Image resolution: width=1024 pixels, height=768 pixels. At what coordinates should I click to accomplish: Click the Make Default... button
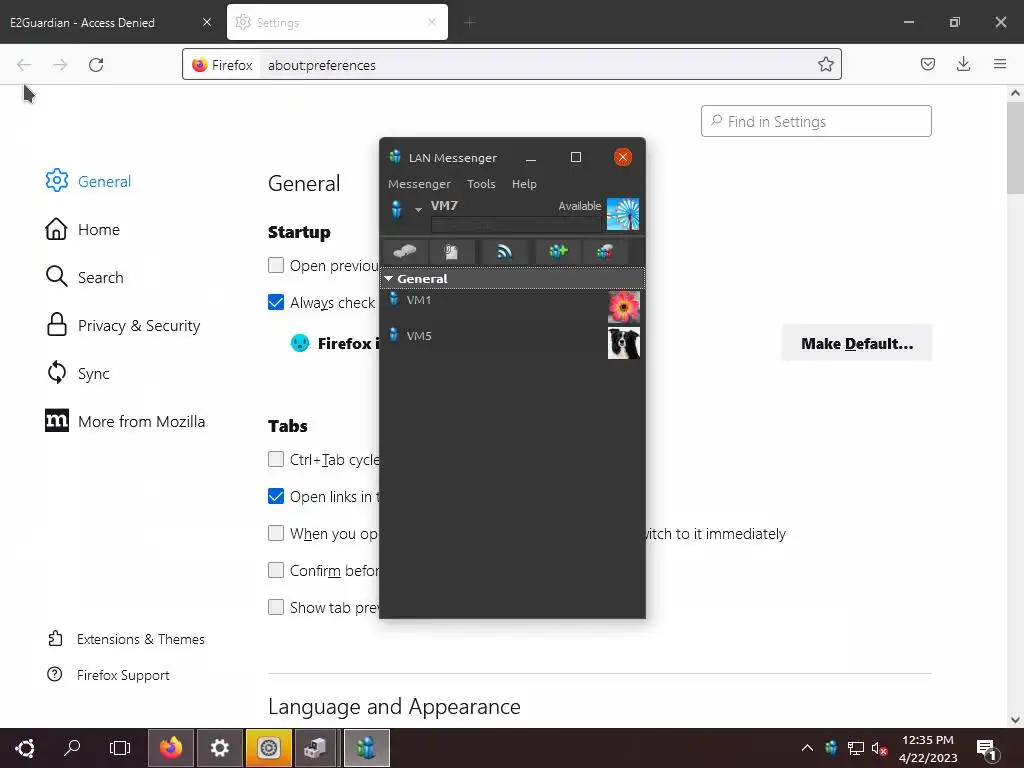(857, 344)
